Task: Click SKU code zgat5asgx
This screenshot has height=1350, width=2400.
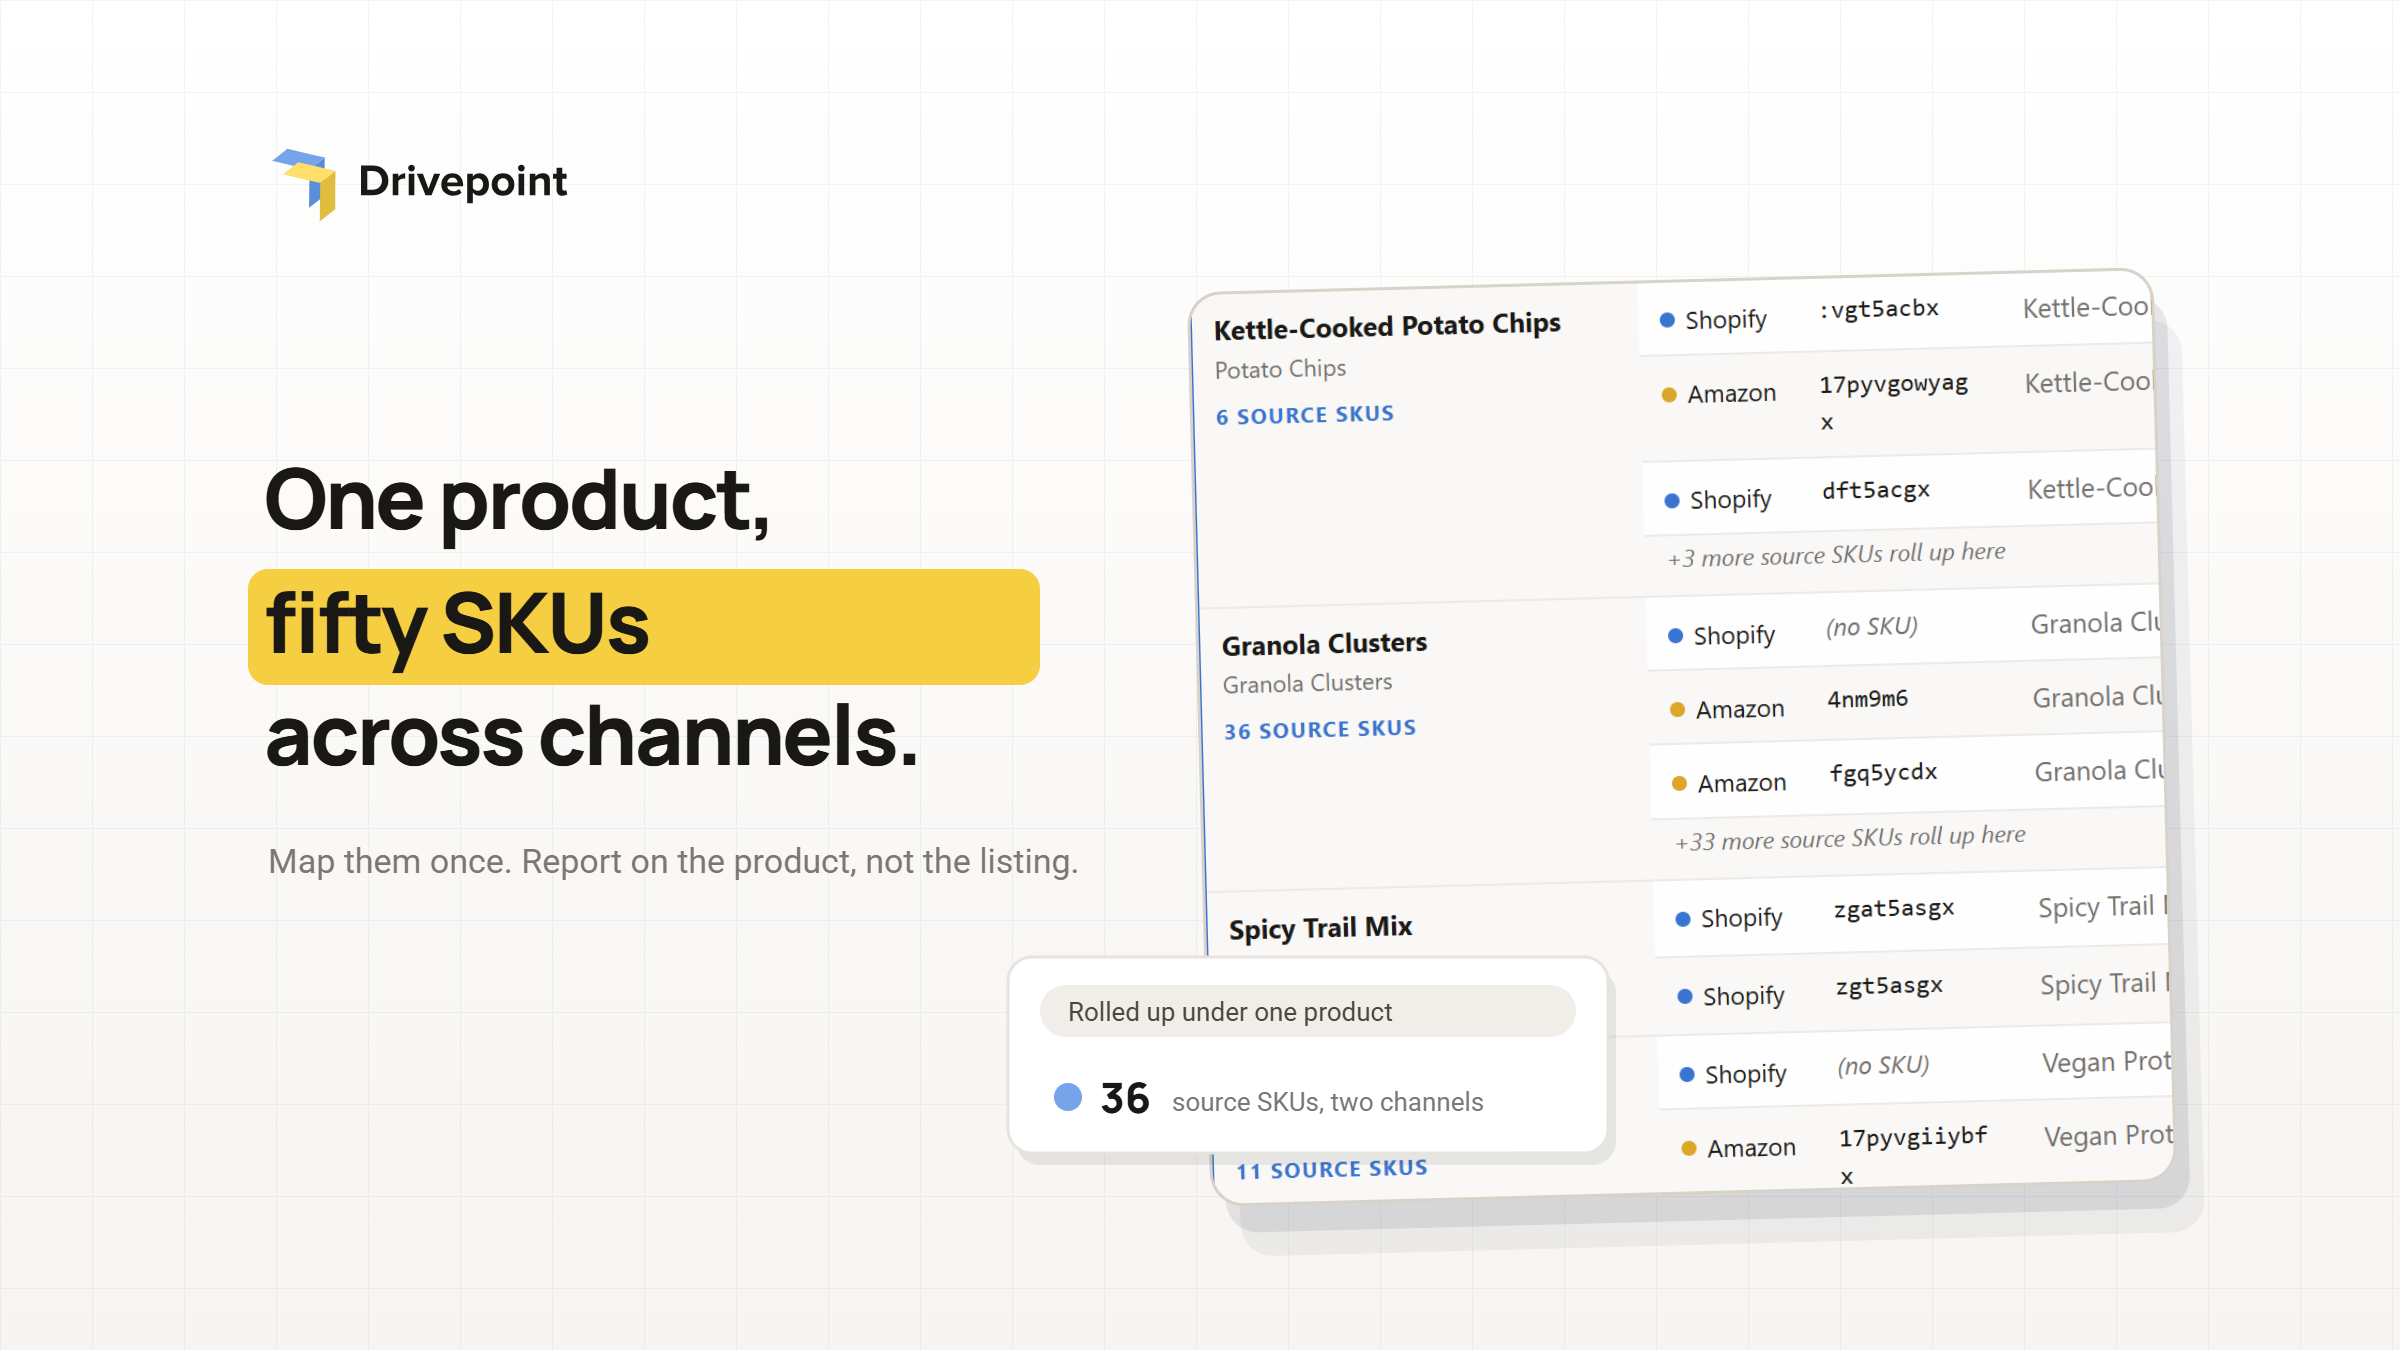Action: 1894,909
